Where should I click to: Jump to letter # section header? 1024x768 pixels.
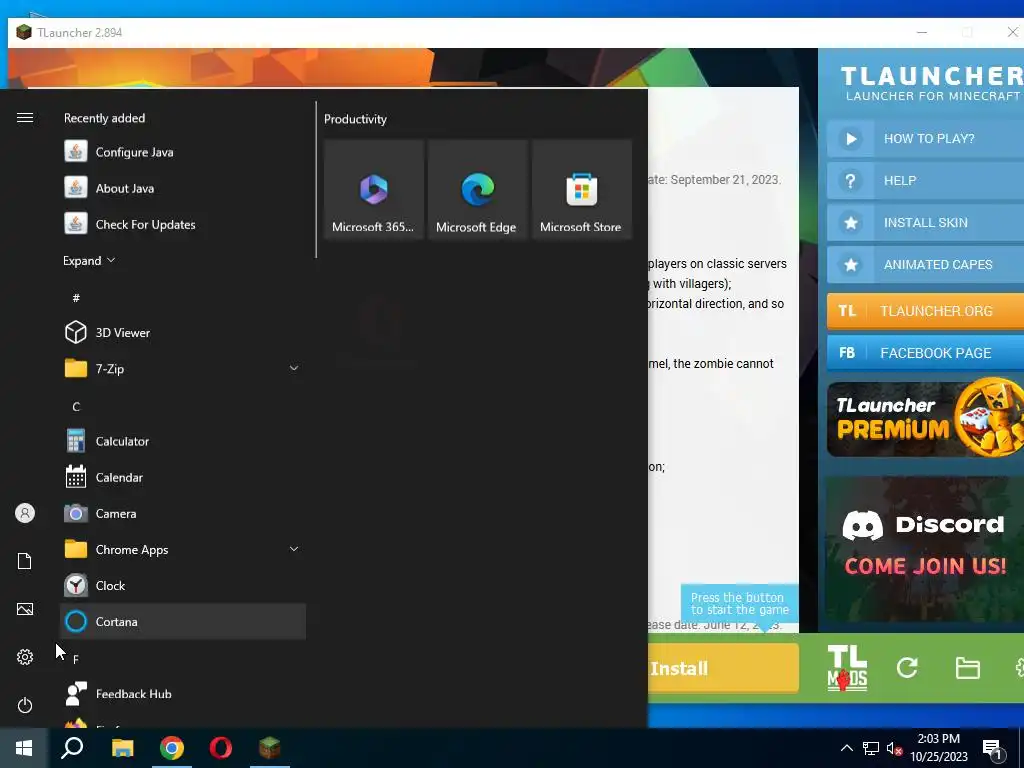76,298
